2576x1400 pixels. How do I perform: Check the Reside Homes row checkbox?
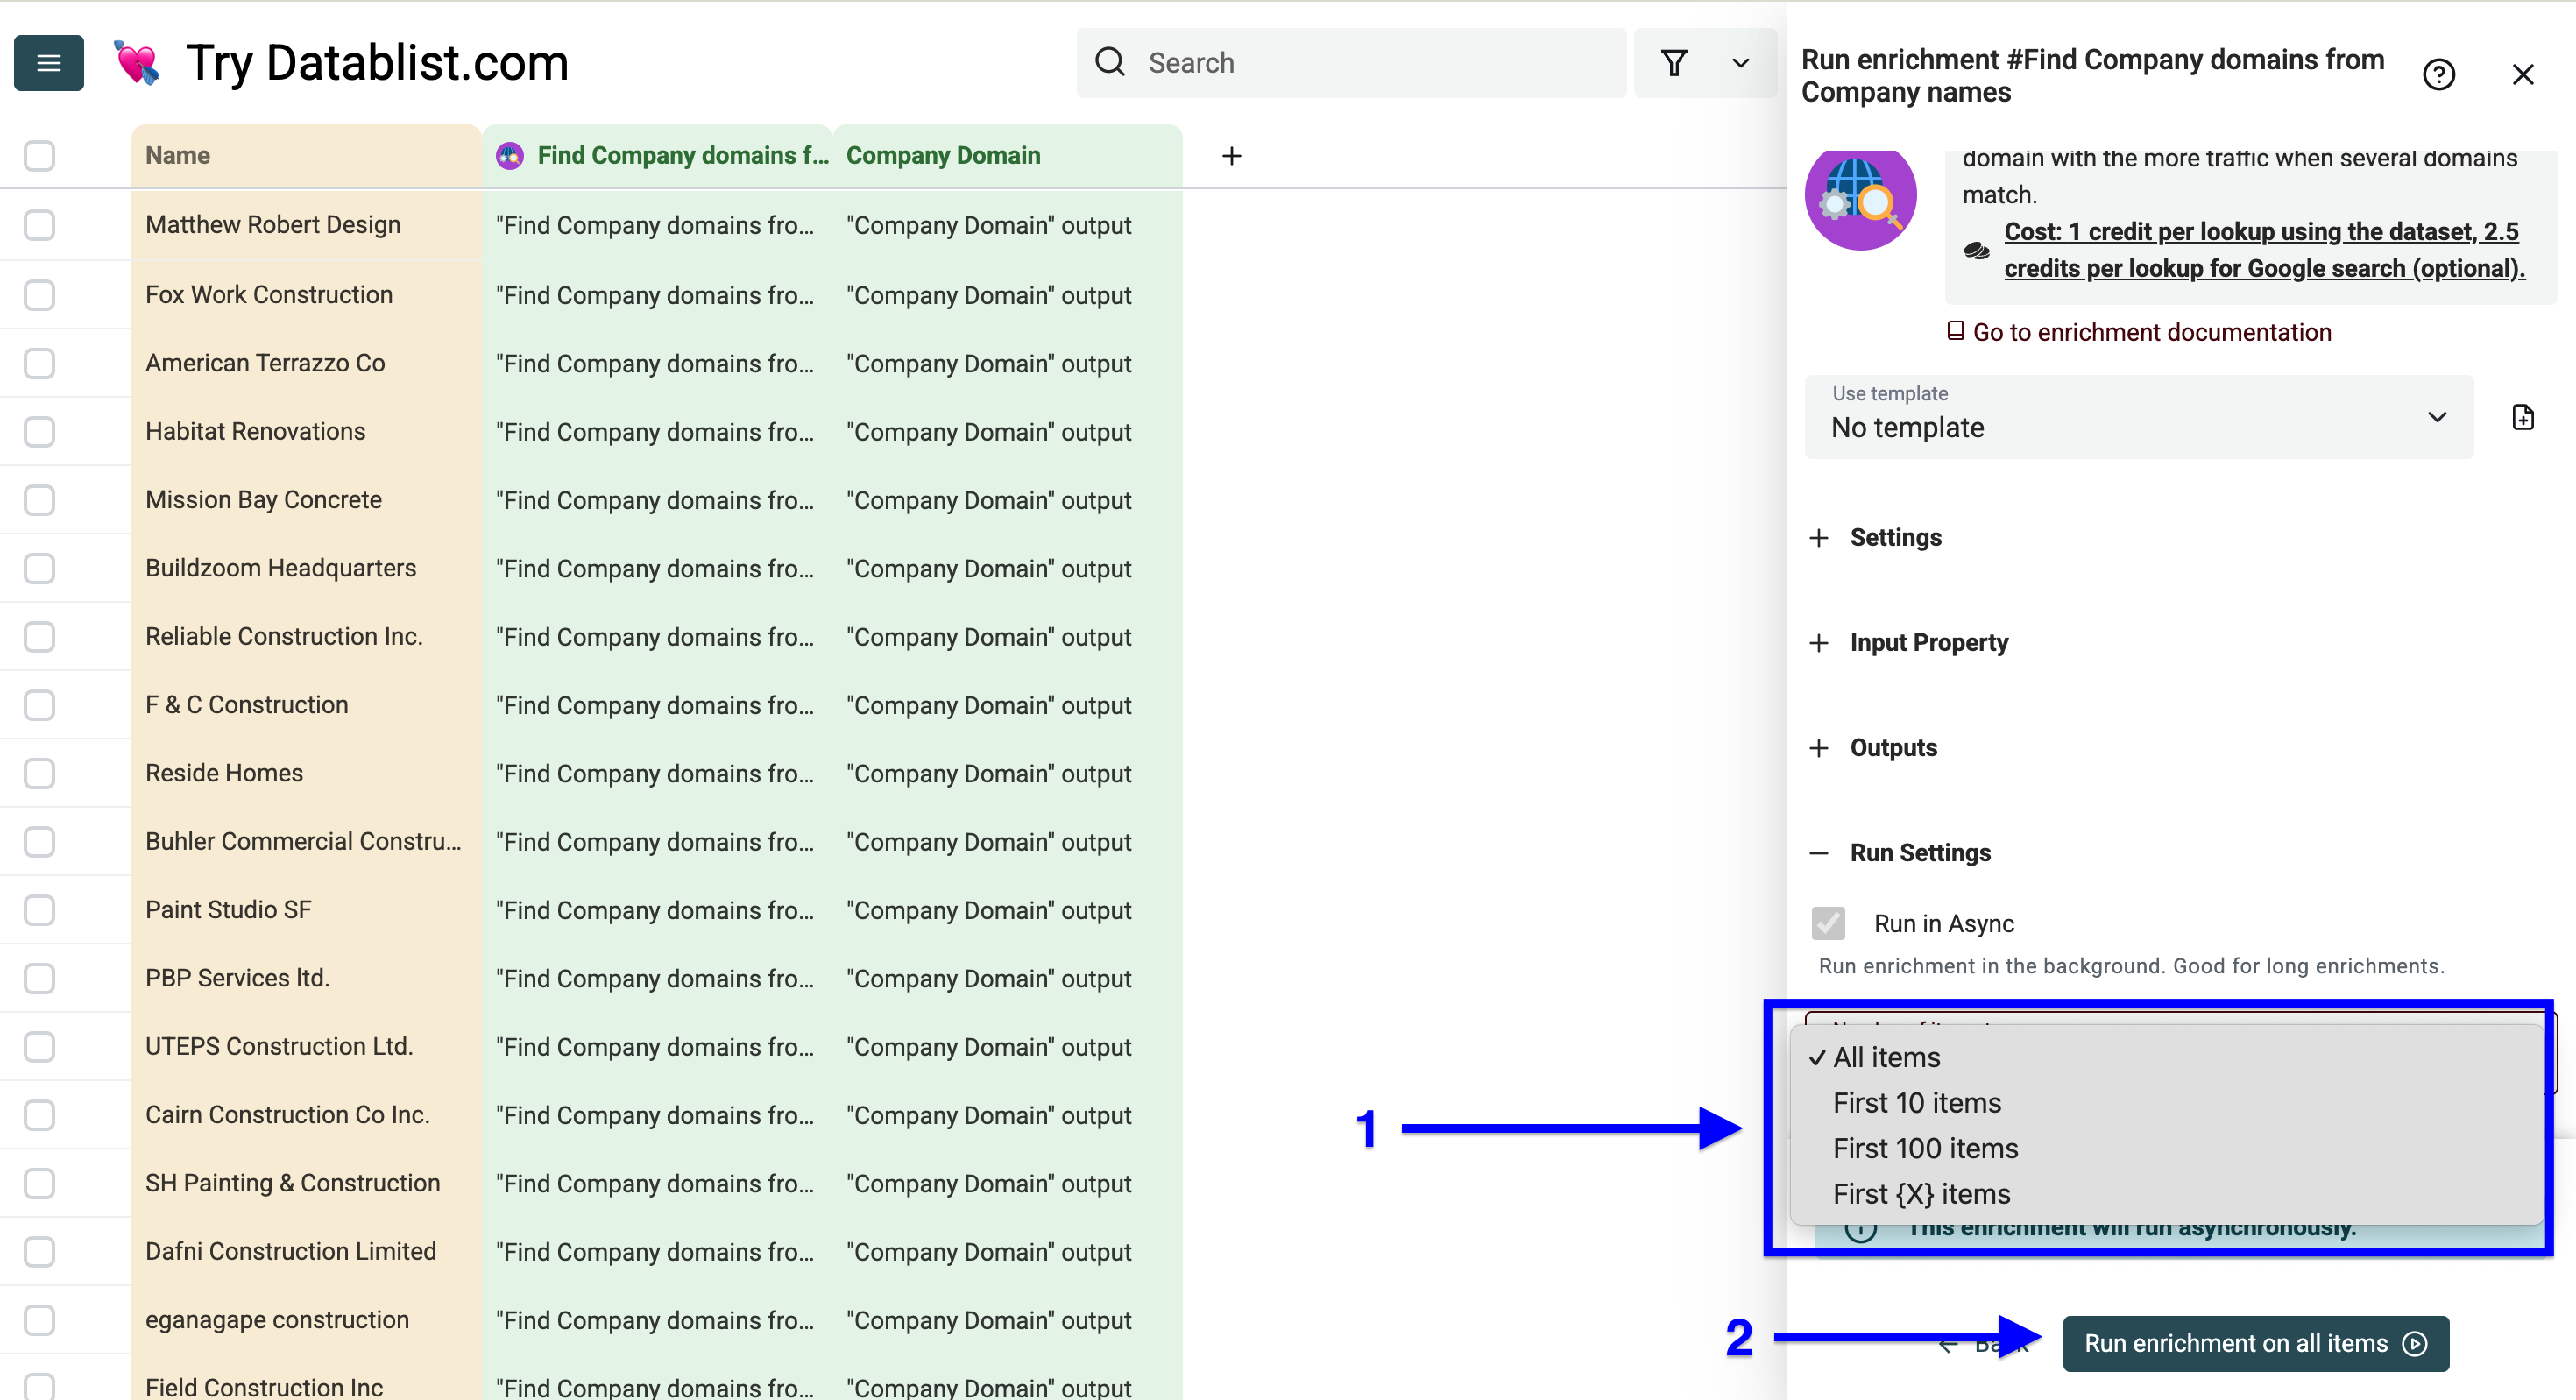click(x=39, y=773)
